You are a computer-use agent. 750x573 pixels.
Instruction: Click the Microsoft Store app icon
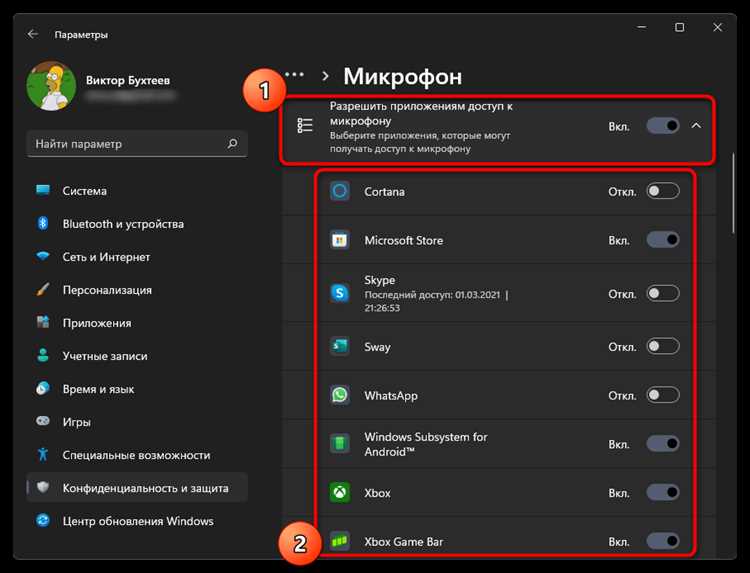[x=340, y=240]
